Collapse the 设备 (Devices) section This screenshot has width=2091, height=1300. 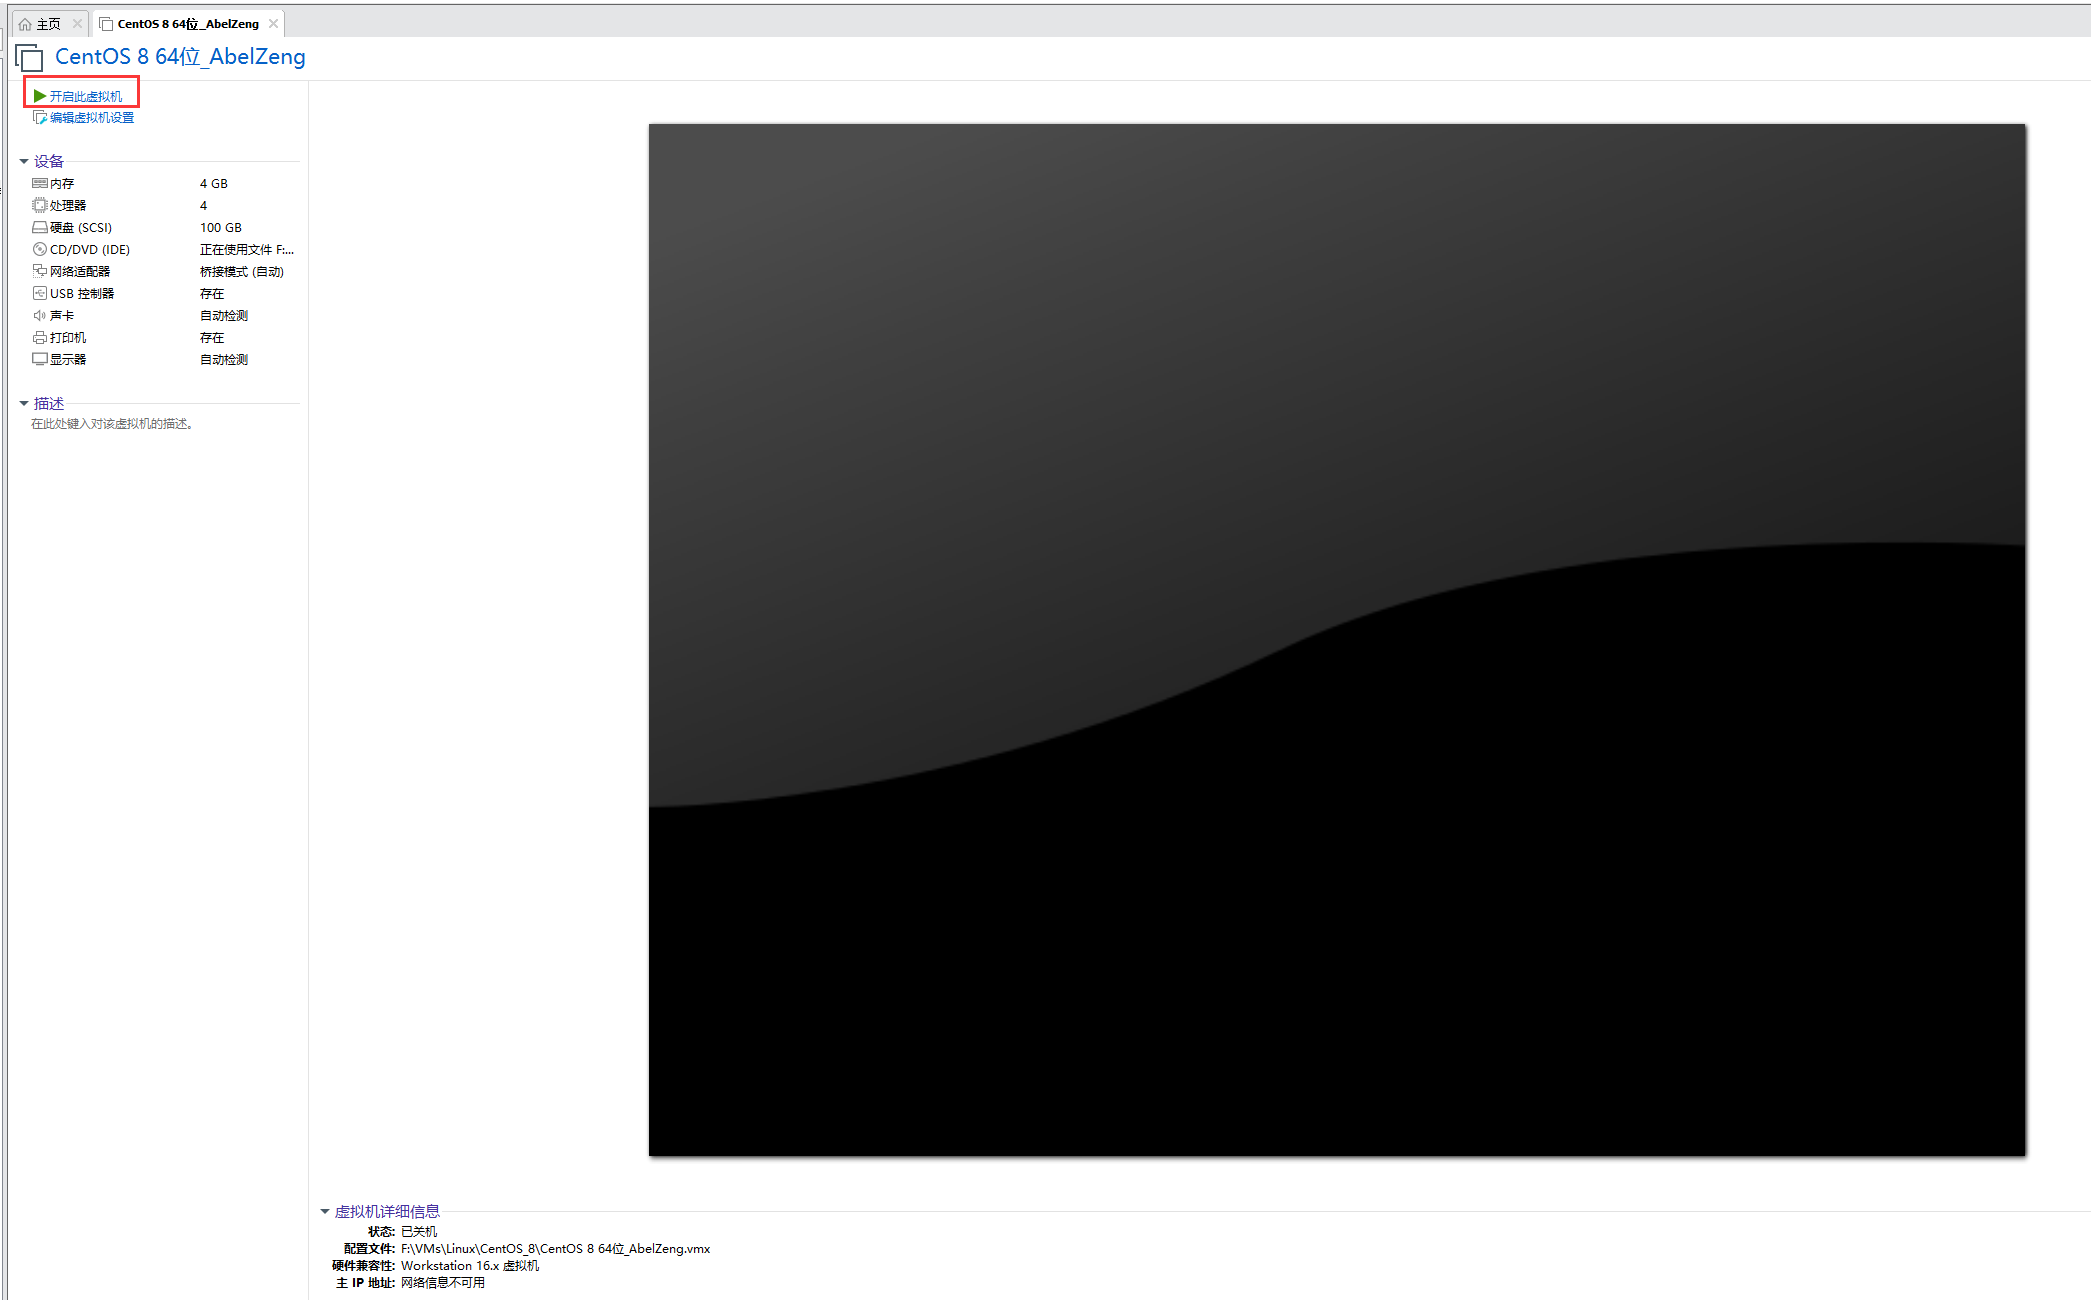click(24, 161)
